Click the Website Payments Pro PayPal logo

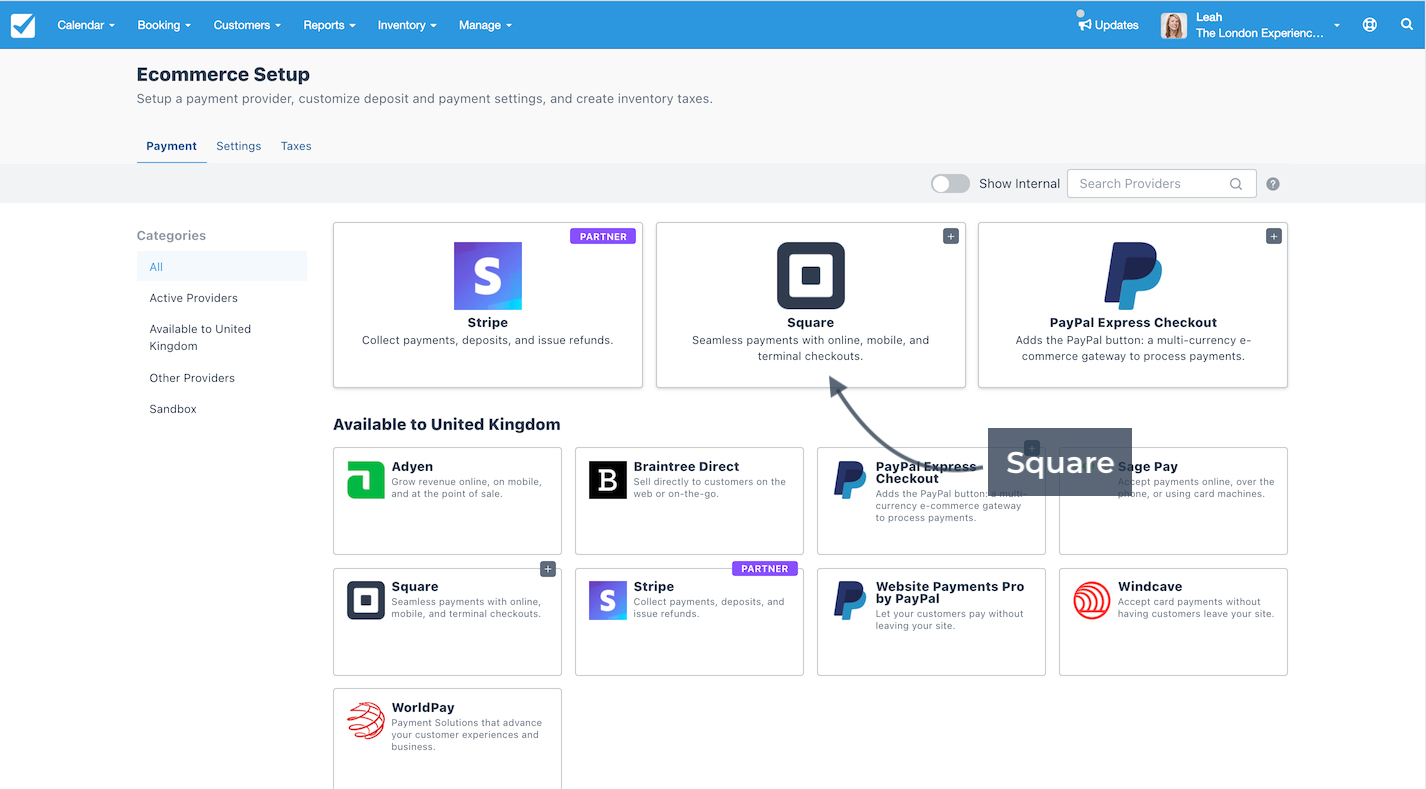point(850,600)
